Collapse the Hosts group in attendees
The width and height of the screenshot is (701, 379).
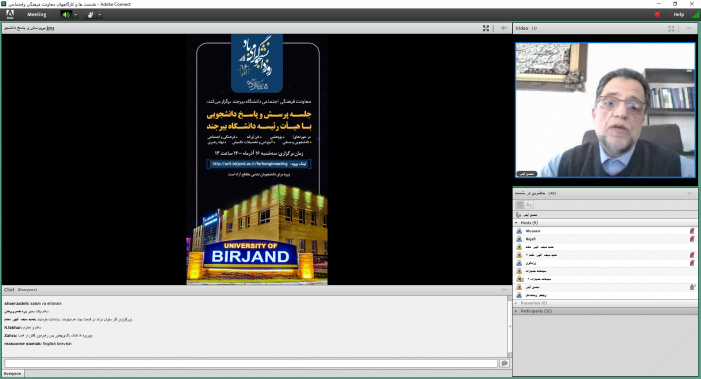point(516,223)
